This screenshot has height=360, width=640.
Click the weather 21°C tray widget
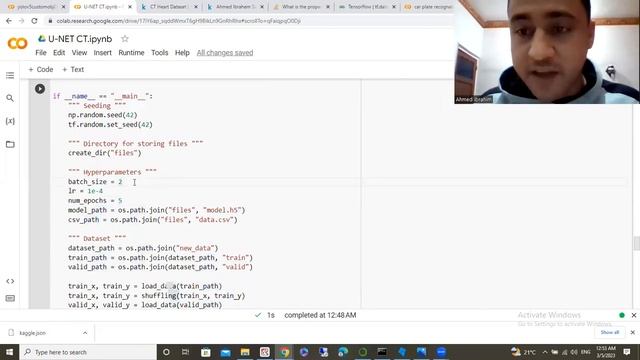[x=523, y=352]
